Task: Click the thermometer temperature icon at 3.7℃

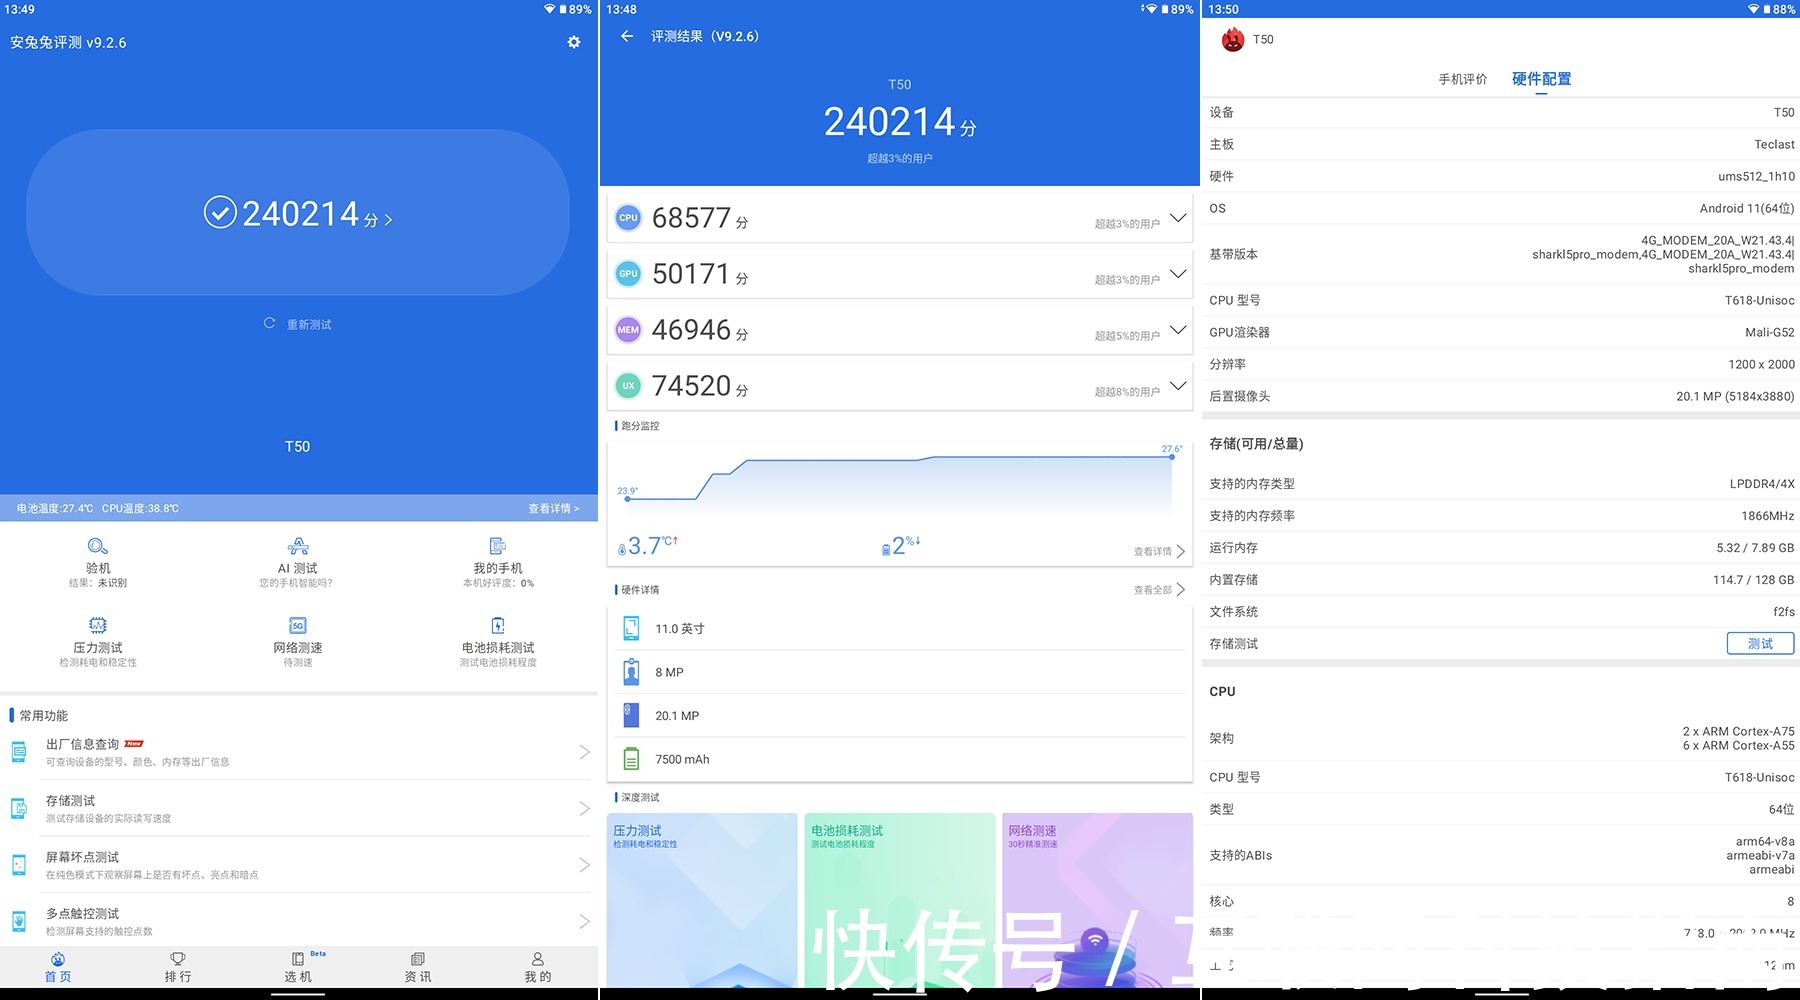Action: 622,548
